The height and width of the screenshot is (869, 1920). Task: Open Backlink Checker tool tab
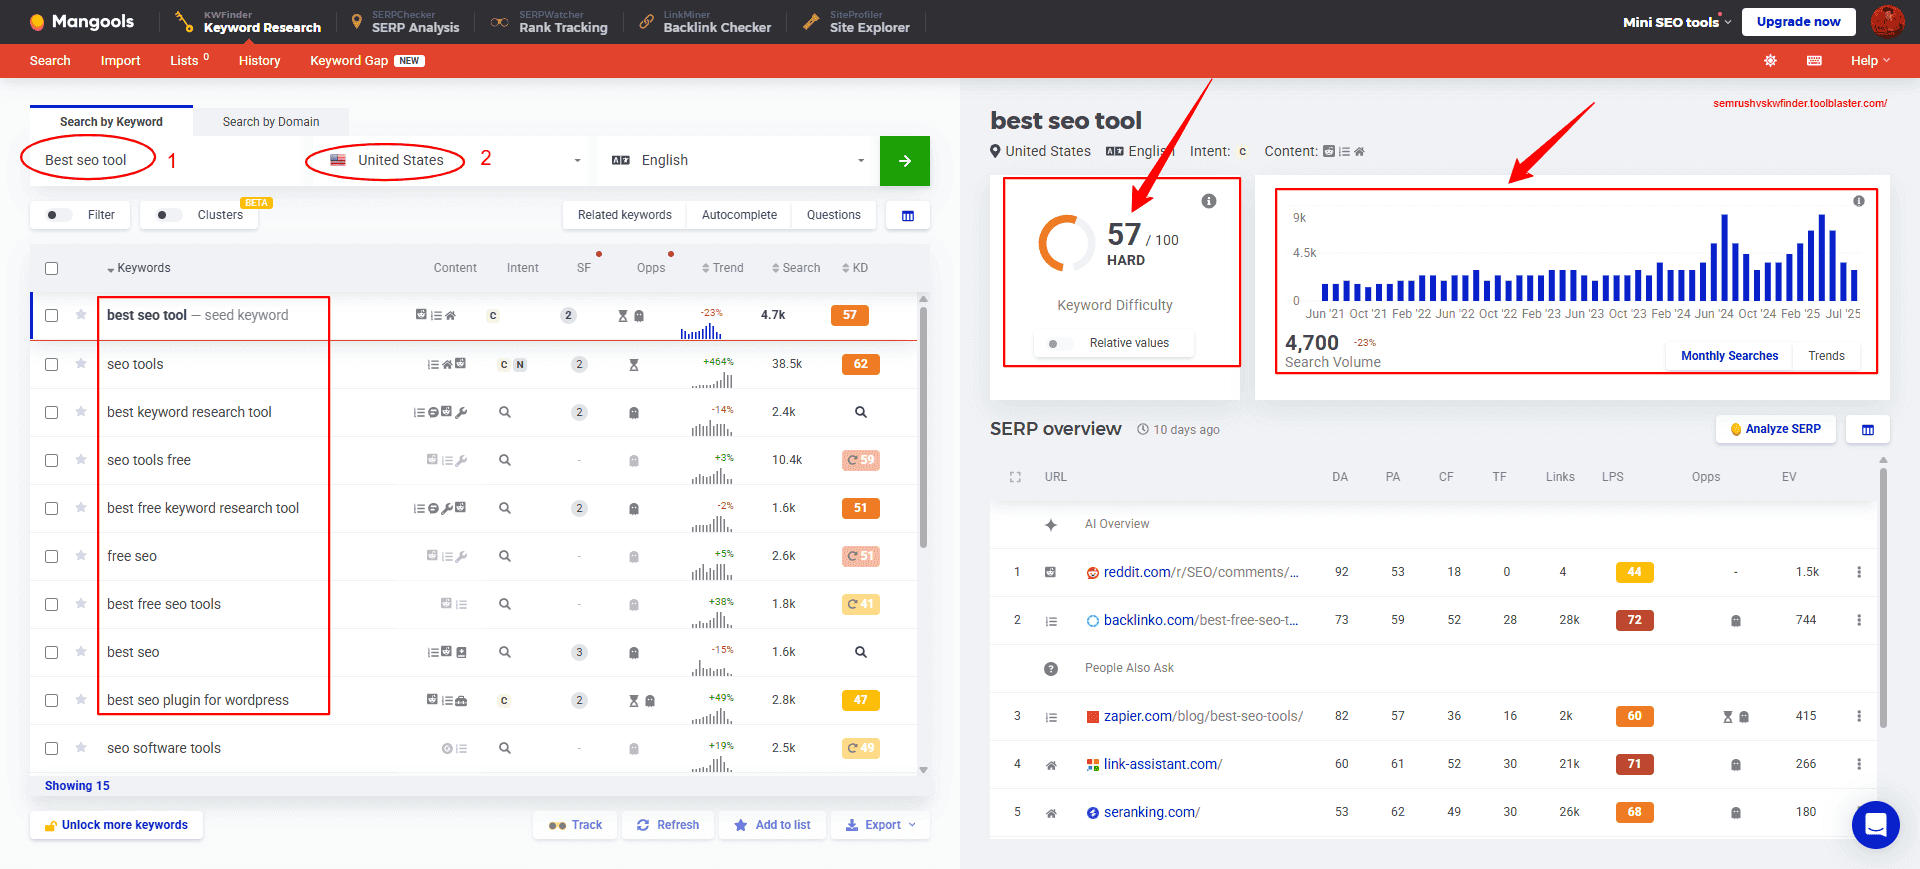click(x=705, y=22)
